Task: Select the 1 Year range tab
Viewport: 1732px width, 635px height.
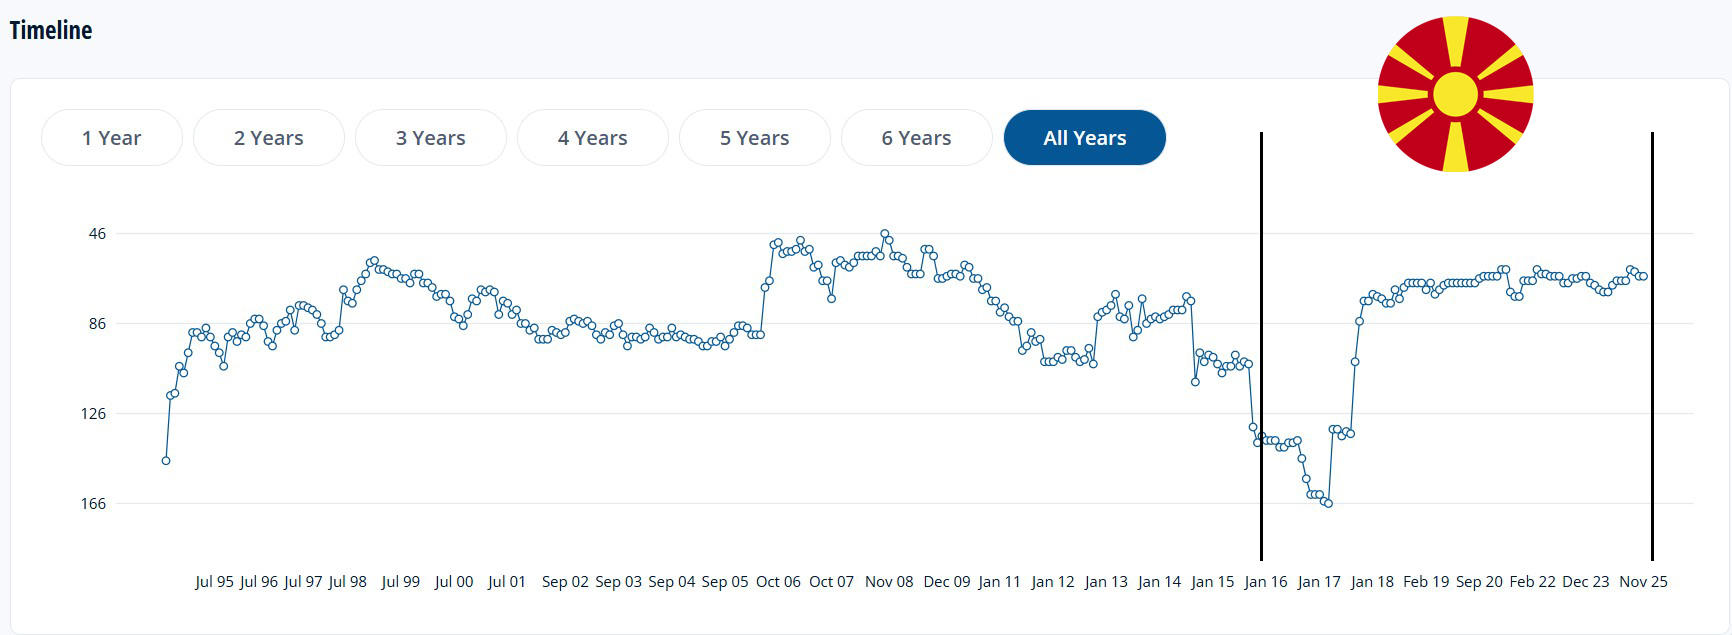Action: coord(112,138)
